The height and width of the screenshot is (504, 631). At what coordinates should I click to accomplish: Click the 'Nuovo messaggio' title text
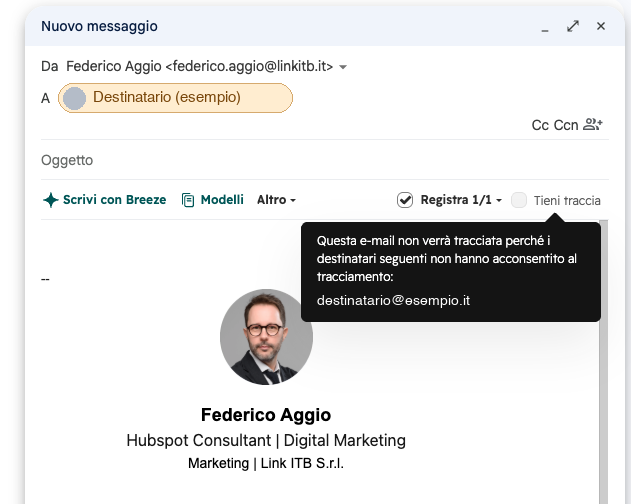coord(99,26)
